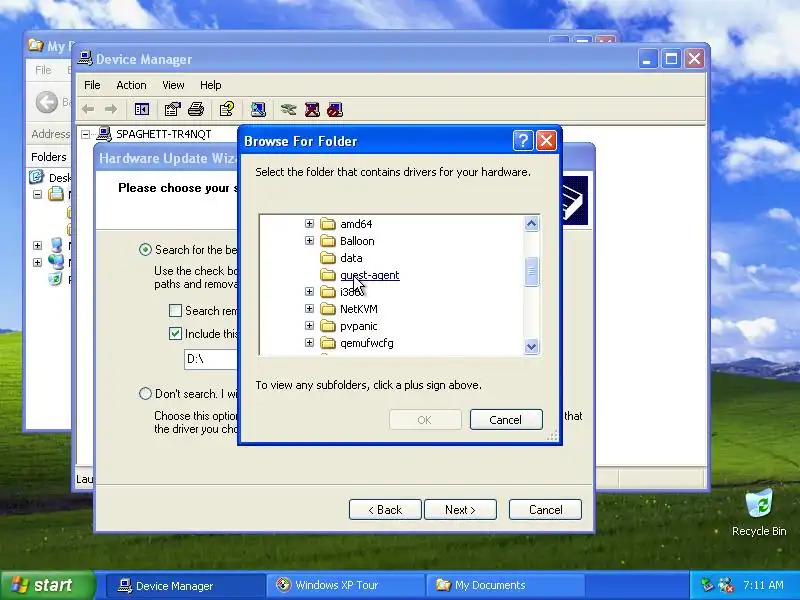800x600 pixels.
Task: Click Scan for hardware changes icon
Action: [258, 109]
